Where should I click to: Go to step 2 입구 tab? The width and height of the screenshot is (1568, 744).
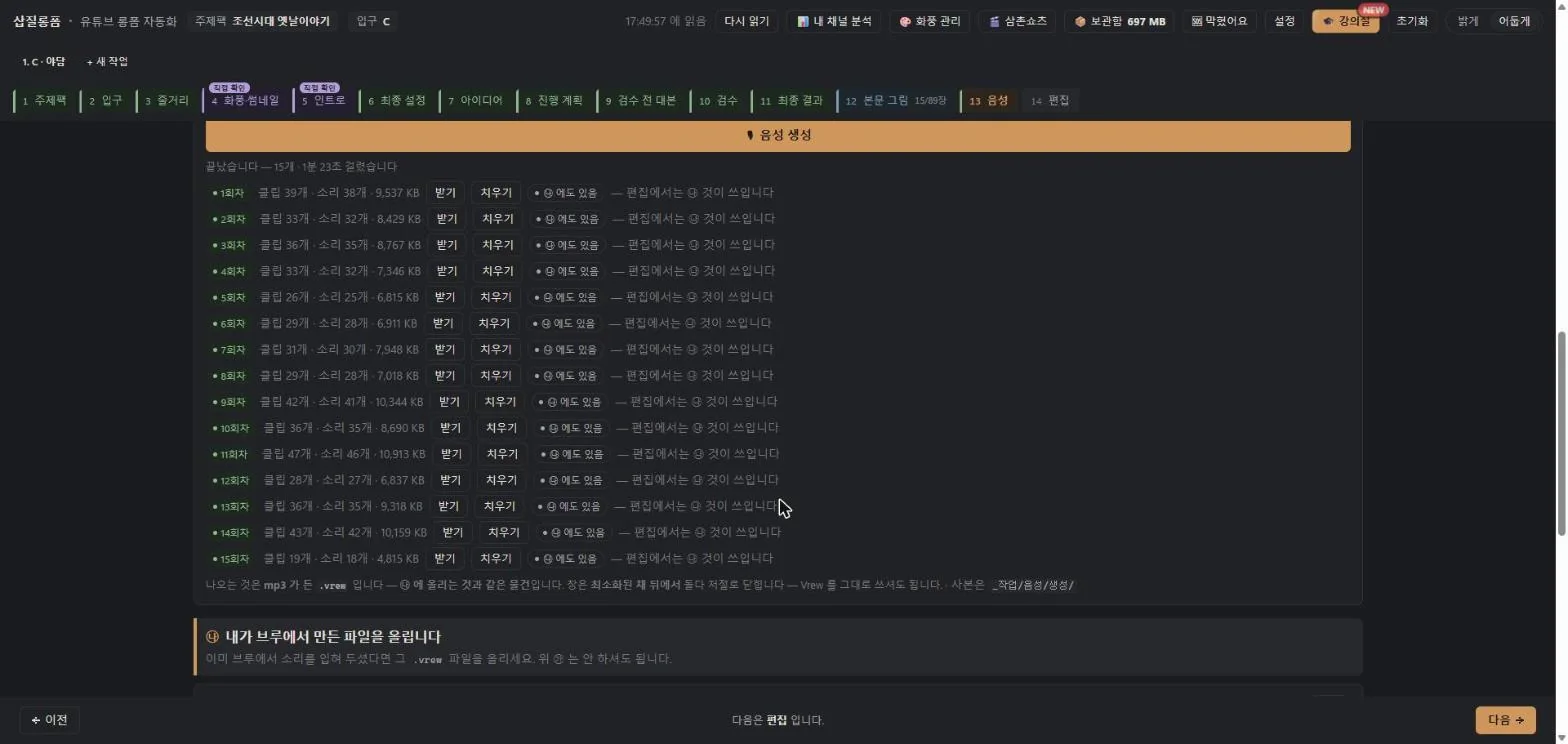tap(104, 101)
